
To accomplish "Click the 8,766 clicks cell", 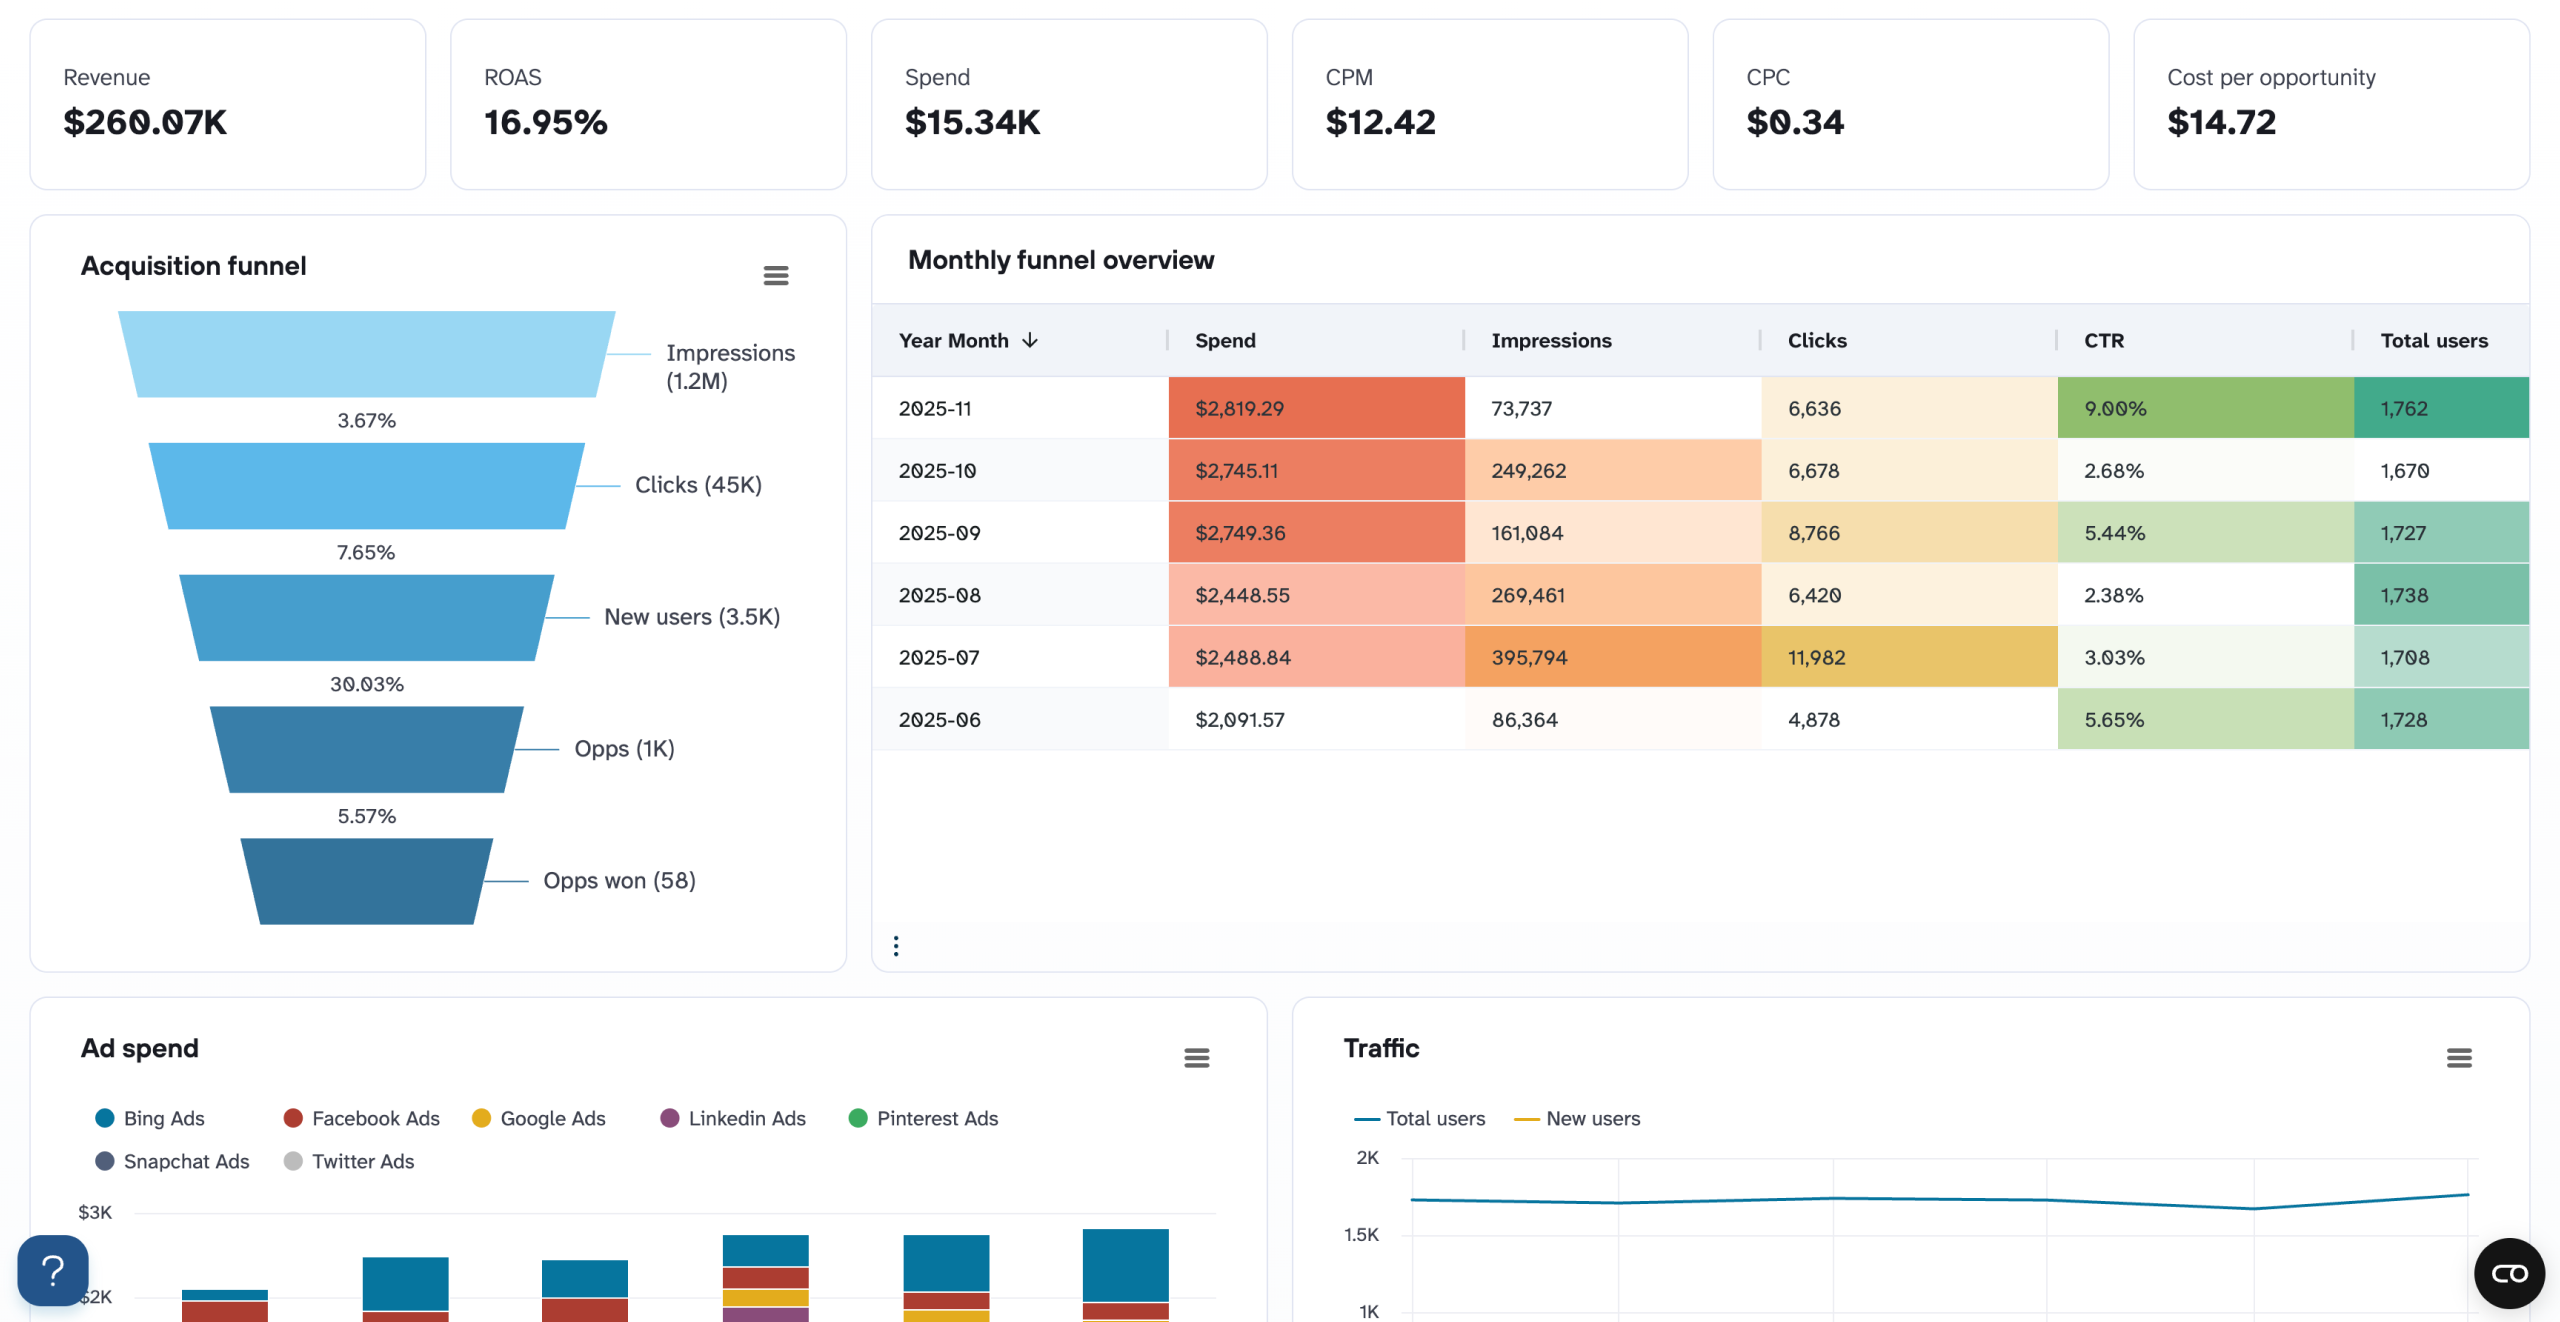I will pos(1909,533).
